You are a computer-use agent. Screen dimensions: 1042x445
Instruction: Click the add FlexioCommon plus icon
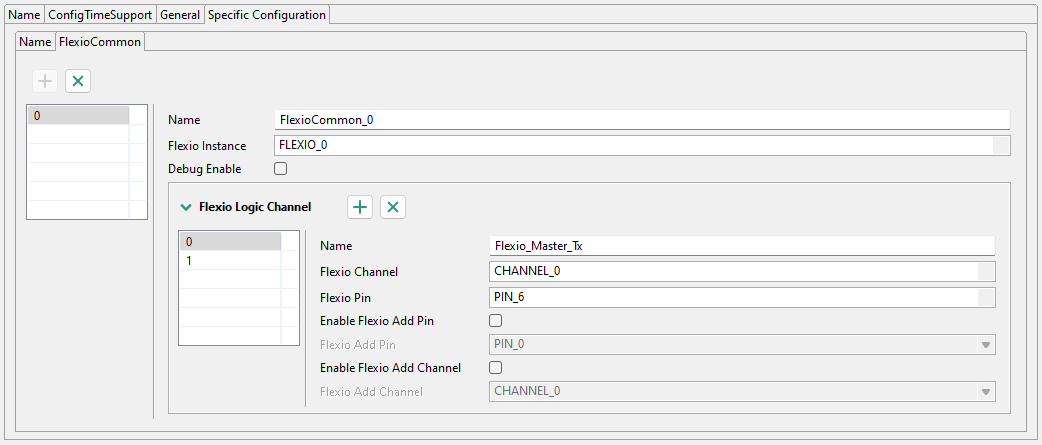point(44,81)
